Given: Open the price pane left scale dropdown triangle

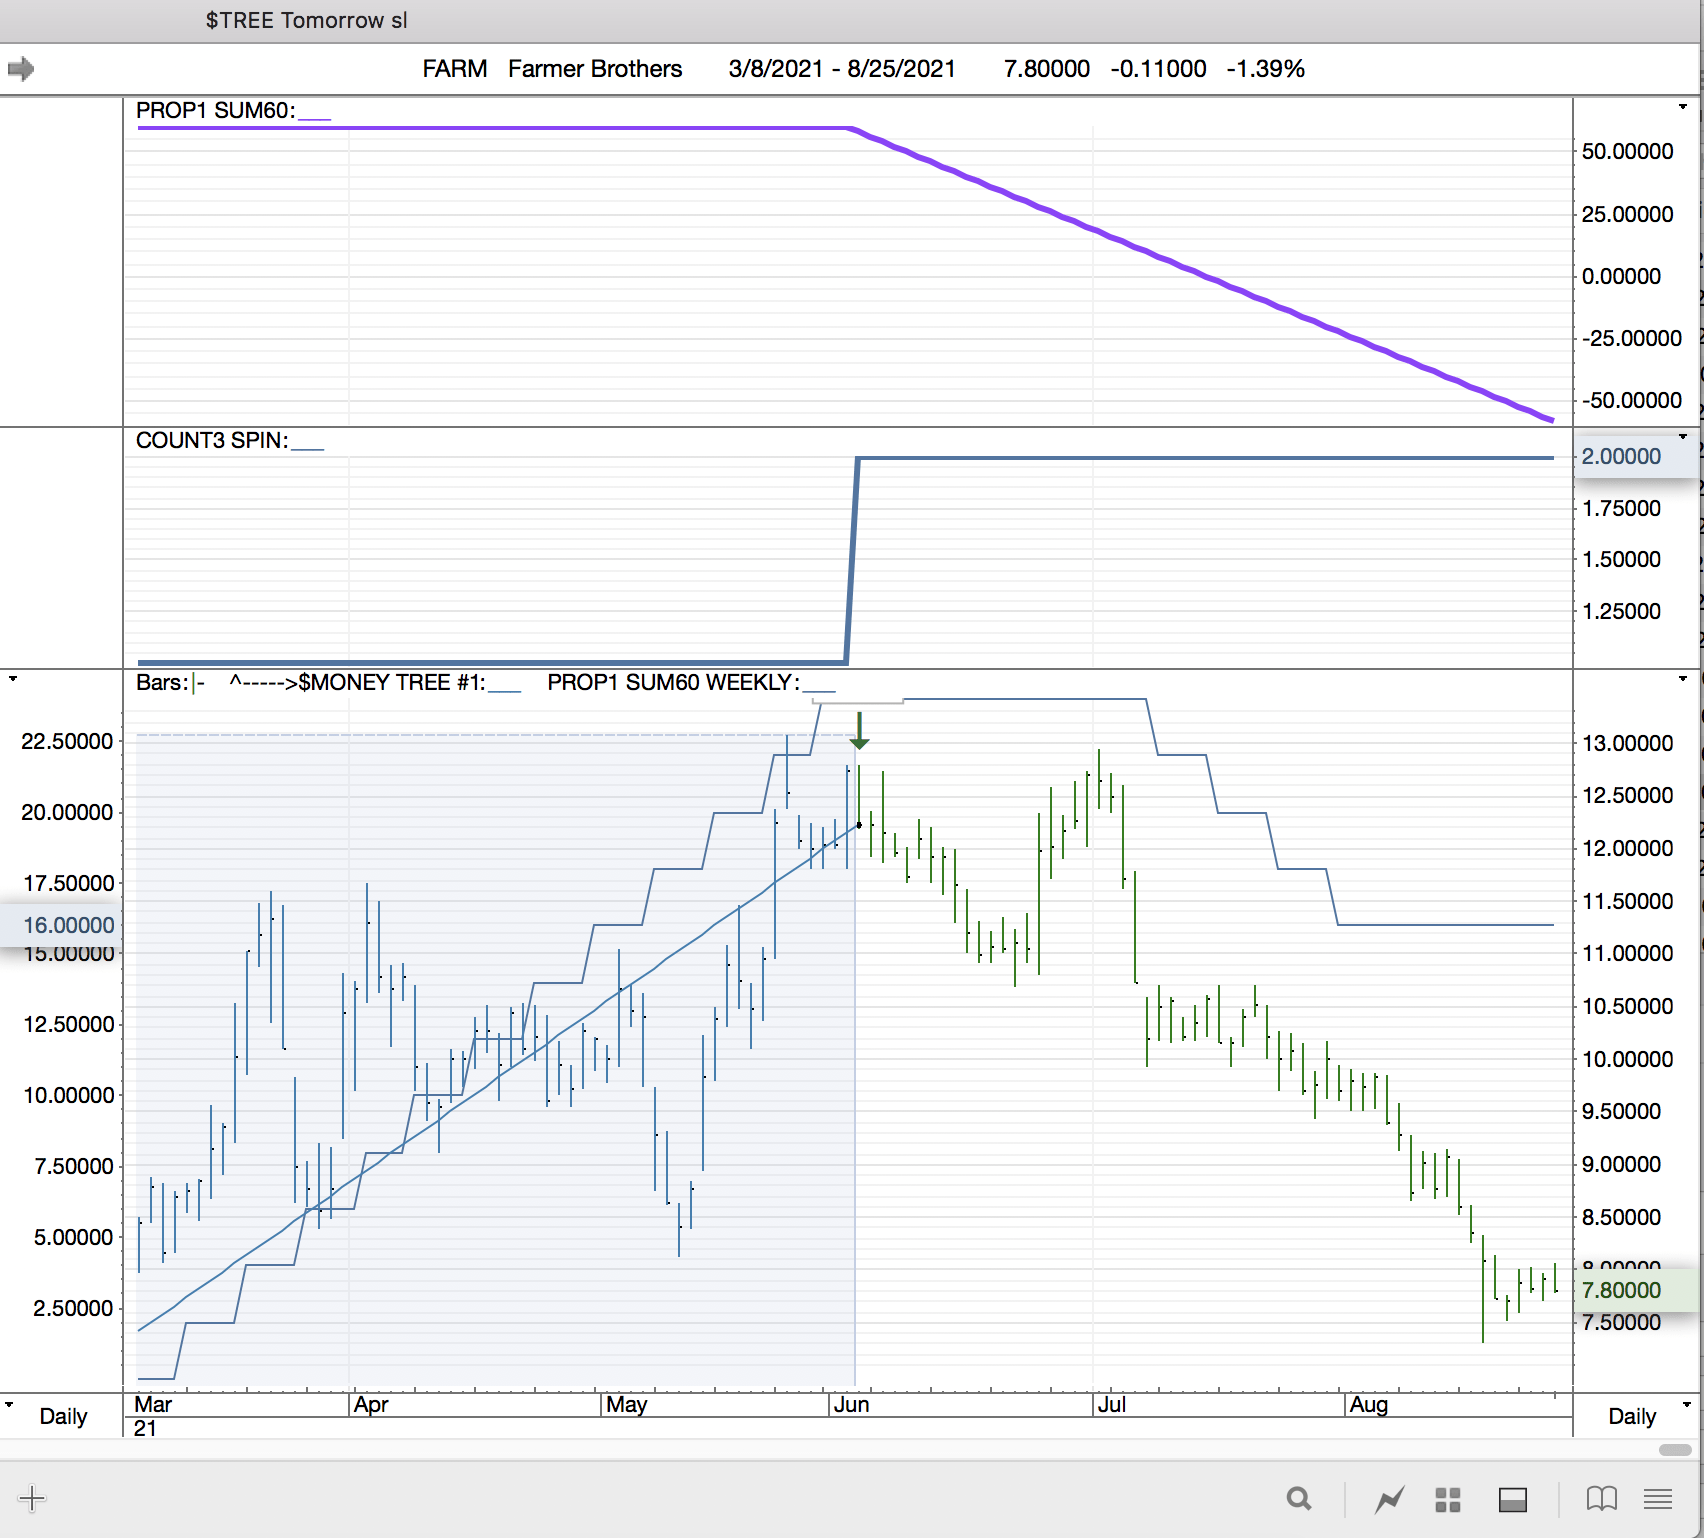Looking at the screenshot, I should pyautogui.click(x=13, y=679).
